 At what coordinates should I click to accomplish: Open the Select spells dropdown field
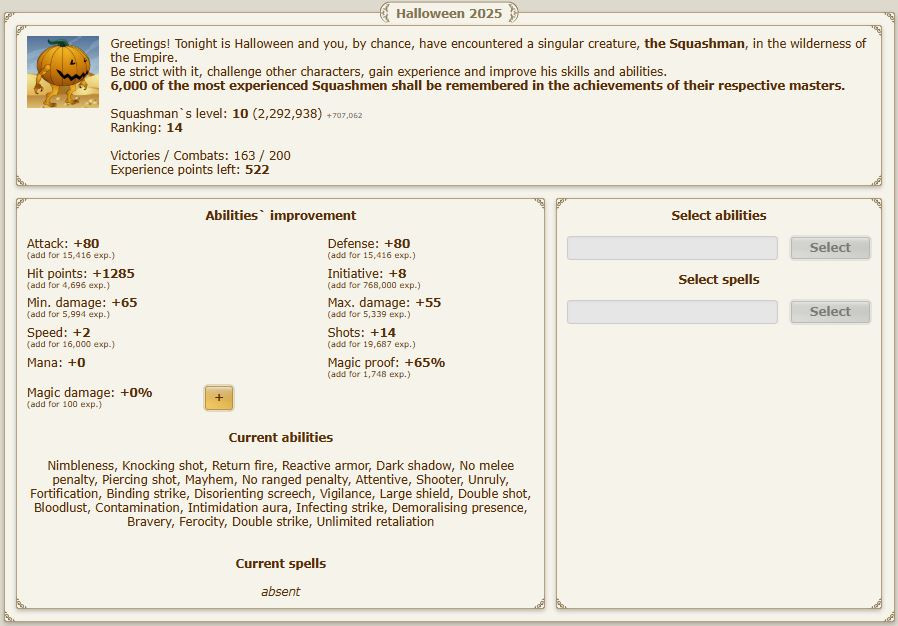(671, 312)
